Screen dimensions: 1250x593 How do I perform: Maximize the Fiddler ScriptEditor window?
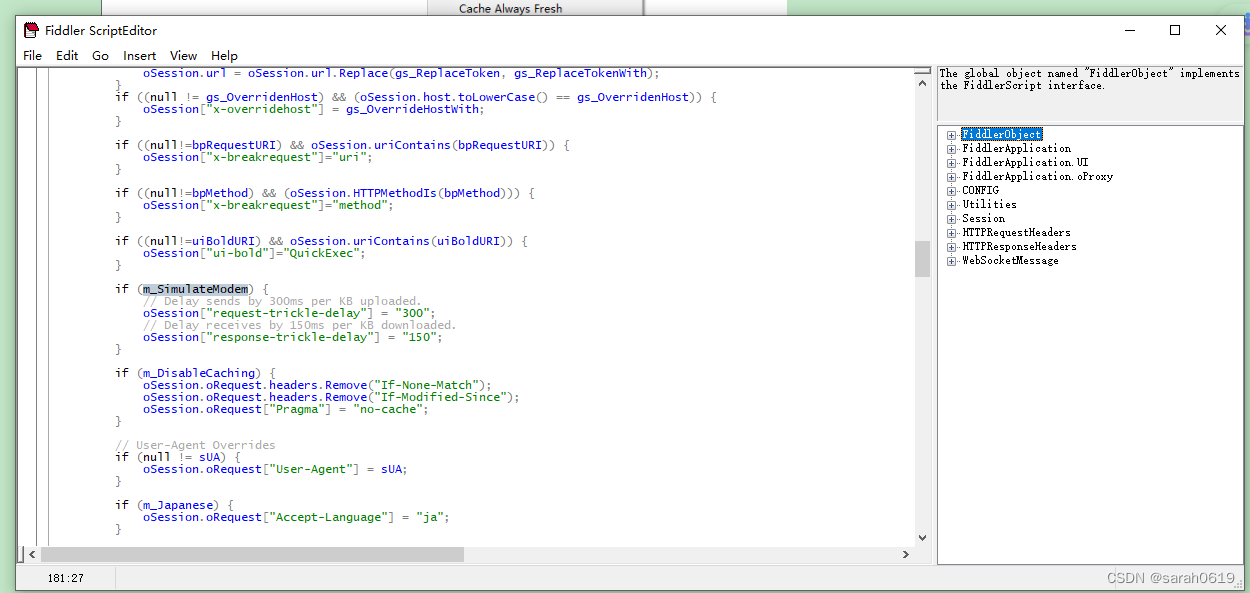coord(1175,30)
